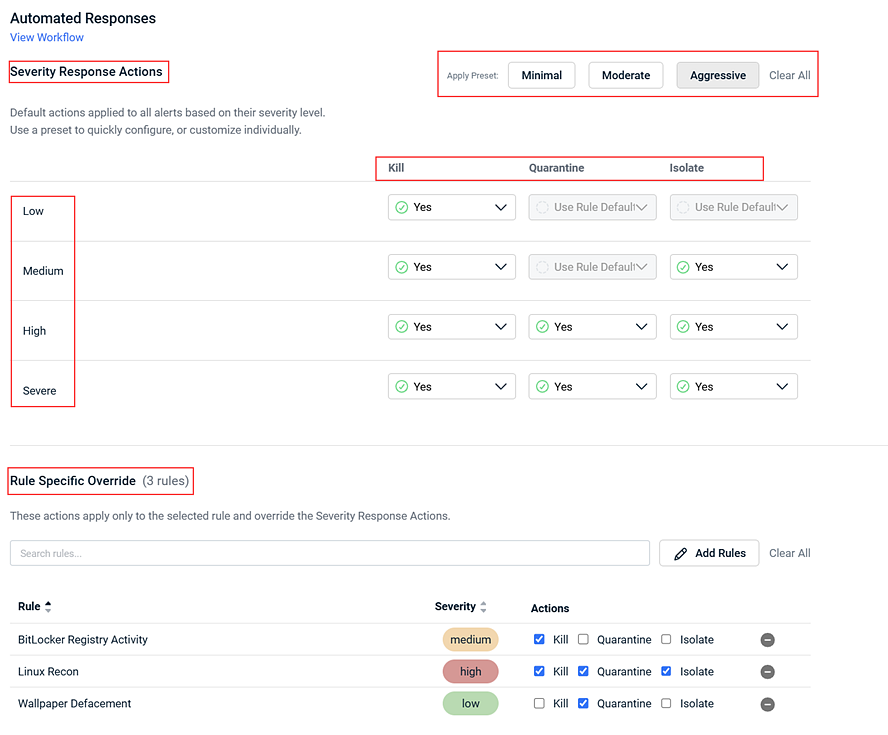
Task: Uncheck Quarantine for Linux Recon
Action: pyautogui.click(x=583, y=671)
